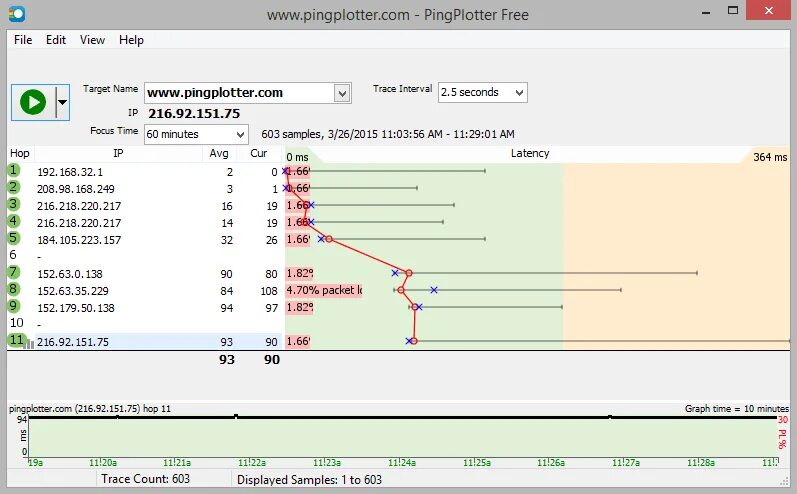797x494 pixels.
Task: Click bold current total 90
Action: pyautogui.click(x=272, y=360)
